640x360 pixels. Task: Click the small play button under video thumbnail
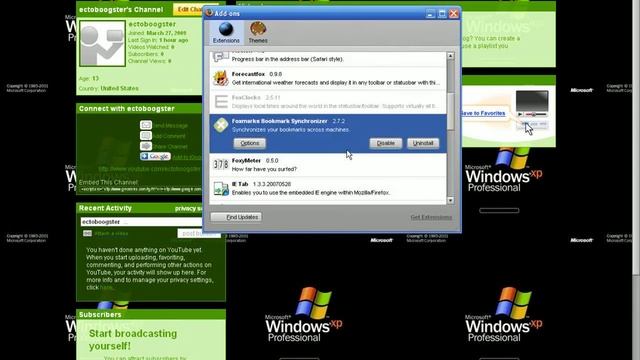point(520,115)
